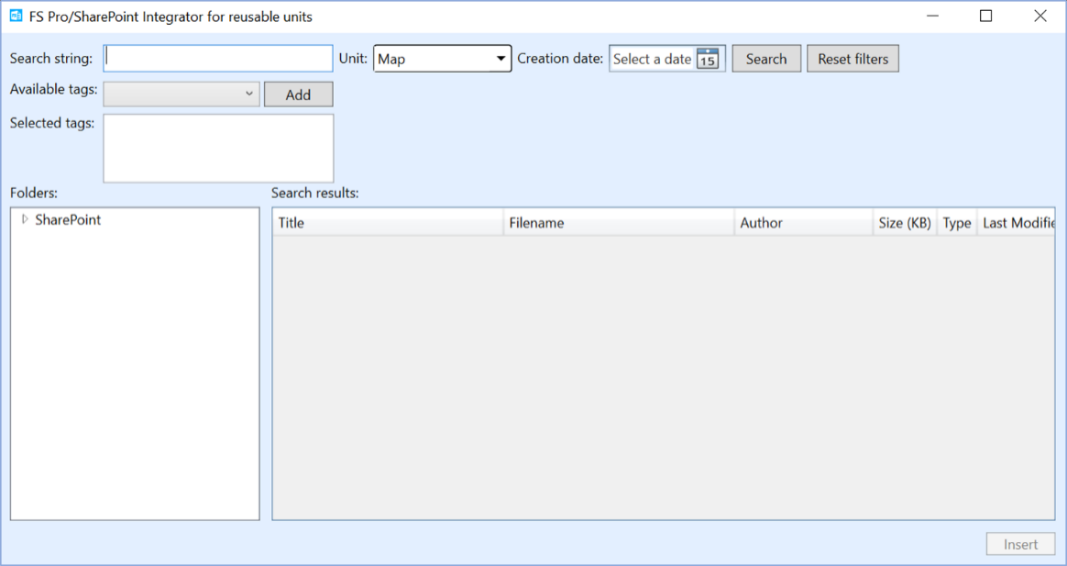
Task: Open the Unit dropdown showing Map
Action: point(442,59)
